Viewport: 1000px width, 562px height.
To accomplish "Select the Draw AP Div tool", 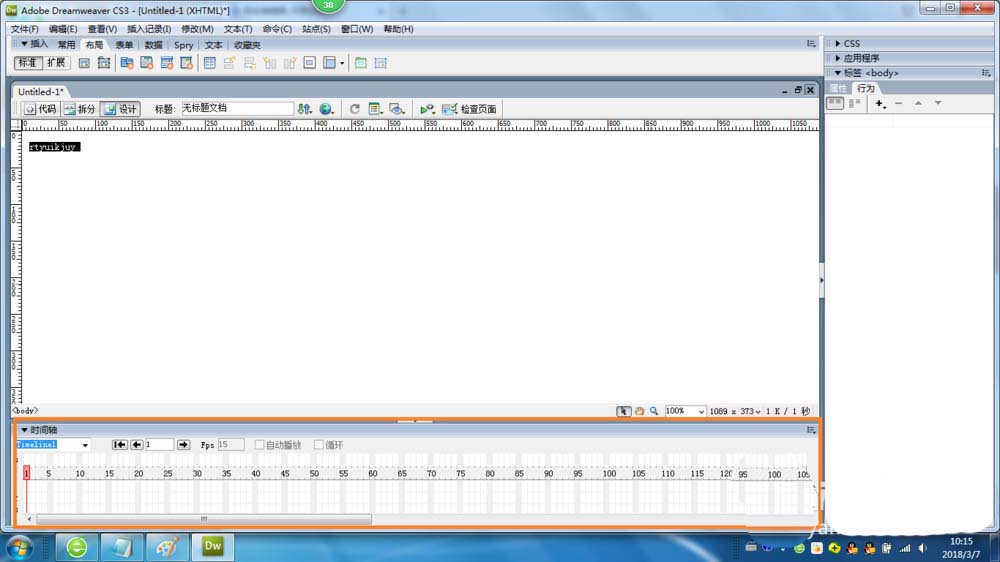I will pyautogui.click(x=103, y=63).
